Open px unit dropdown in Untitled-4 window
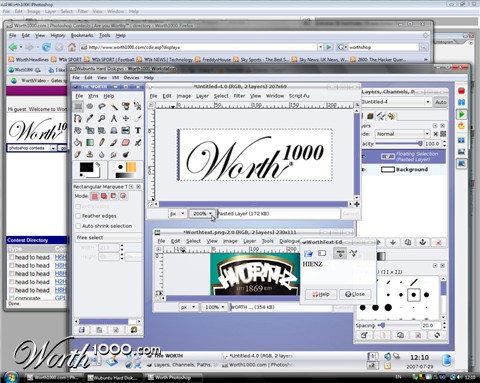The image size is (480, 383). pyautogui.click(x=177, y=214)
